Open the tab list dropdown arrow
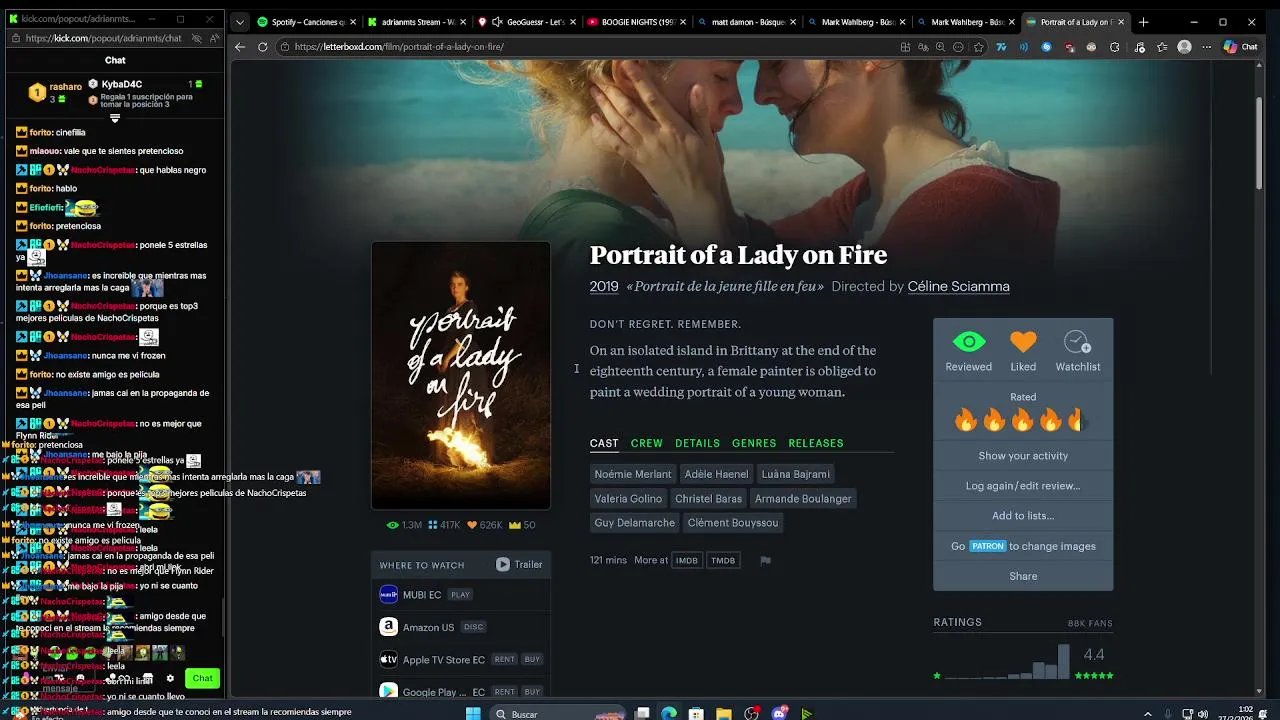Viewport: 1280px width, 720px height. click(239, 22)
